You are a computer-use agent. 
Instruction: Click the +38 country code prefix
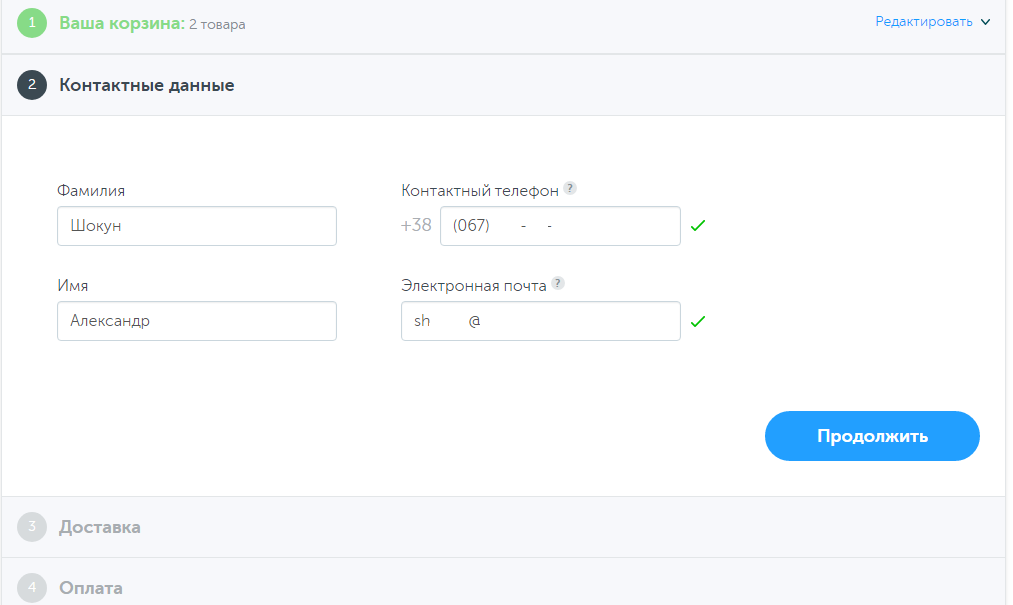[416, 226]
